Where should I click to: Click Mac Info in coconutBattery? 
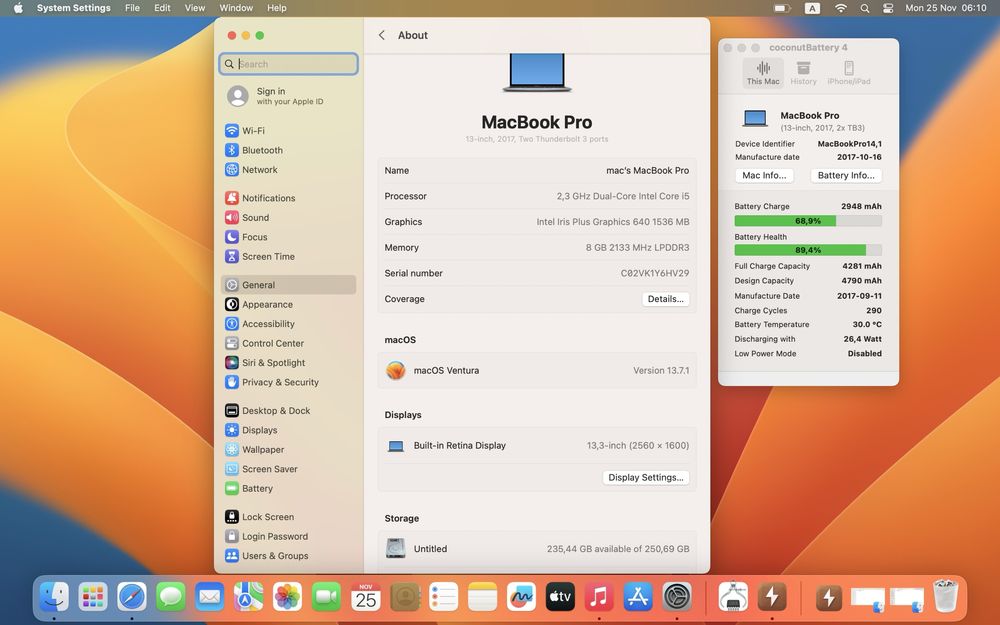pyautogui.click(x=764, y=175)
